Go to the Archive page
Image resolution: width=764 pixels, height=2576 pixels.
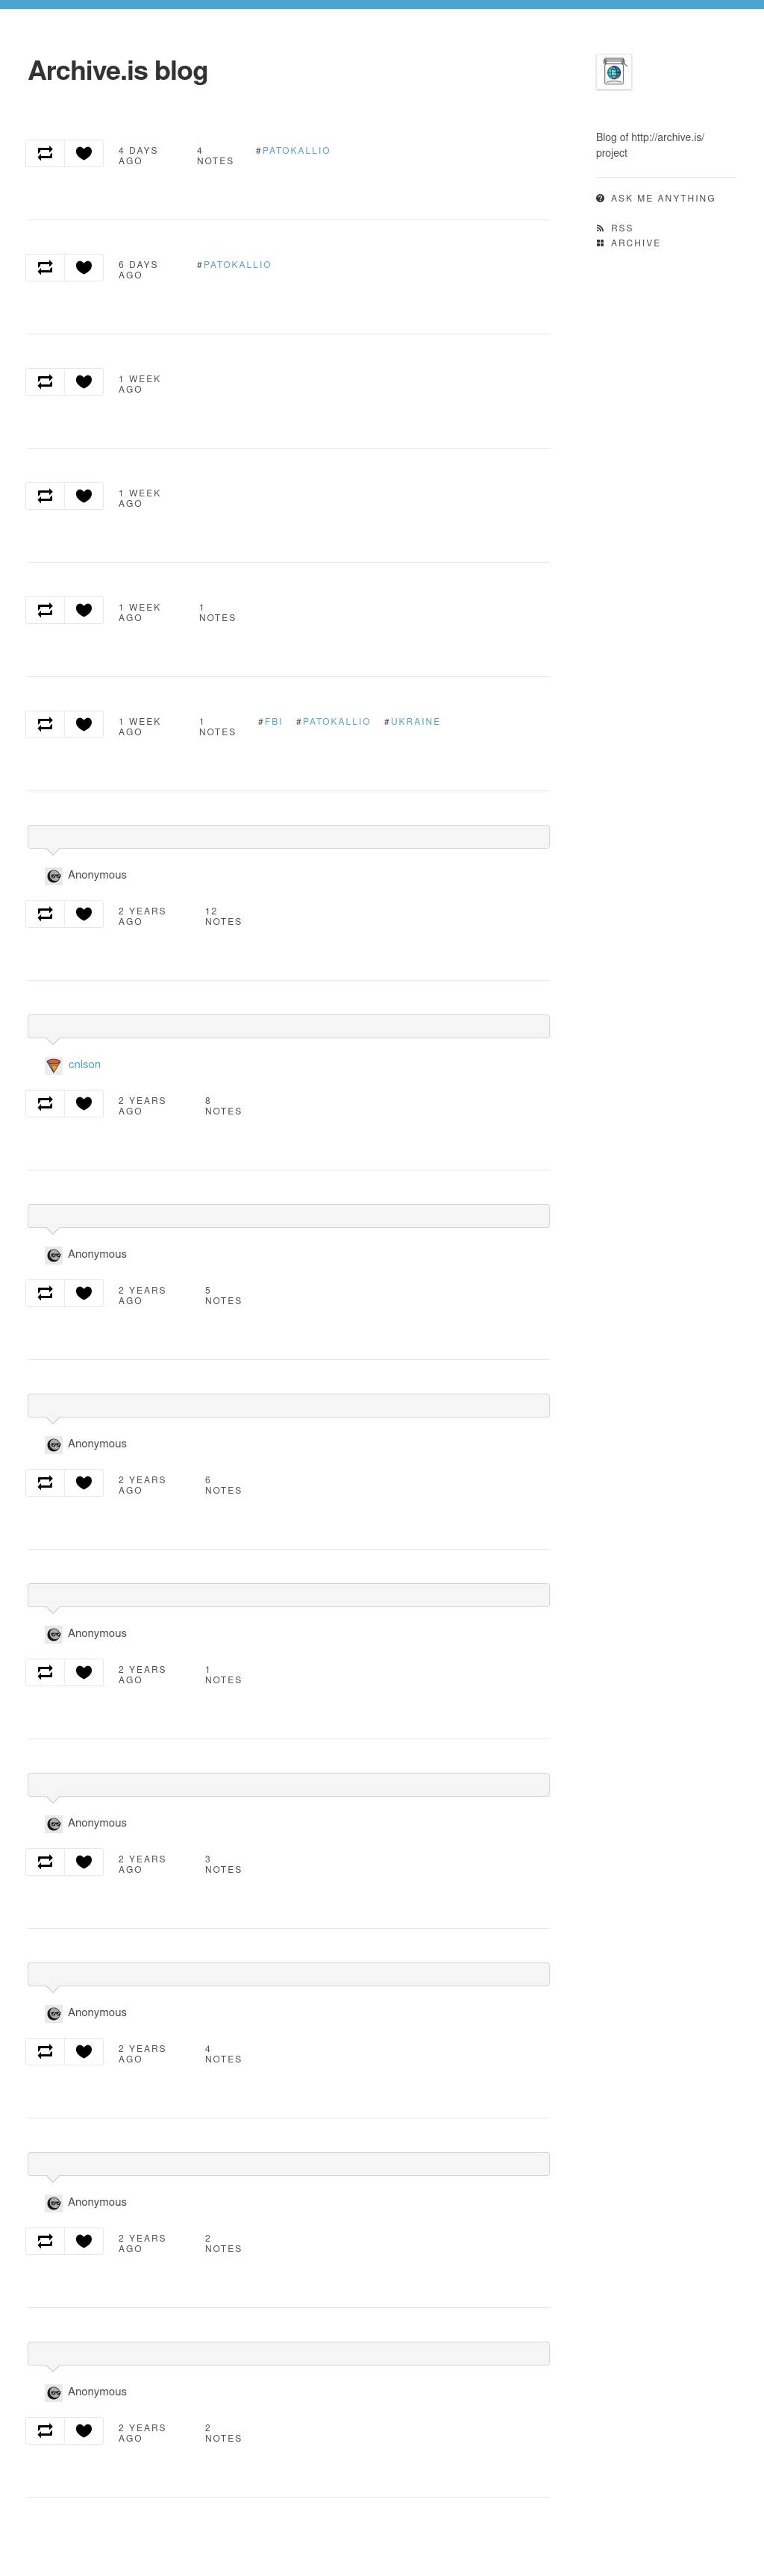pyautogui.click(x=635, y=243)
